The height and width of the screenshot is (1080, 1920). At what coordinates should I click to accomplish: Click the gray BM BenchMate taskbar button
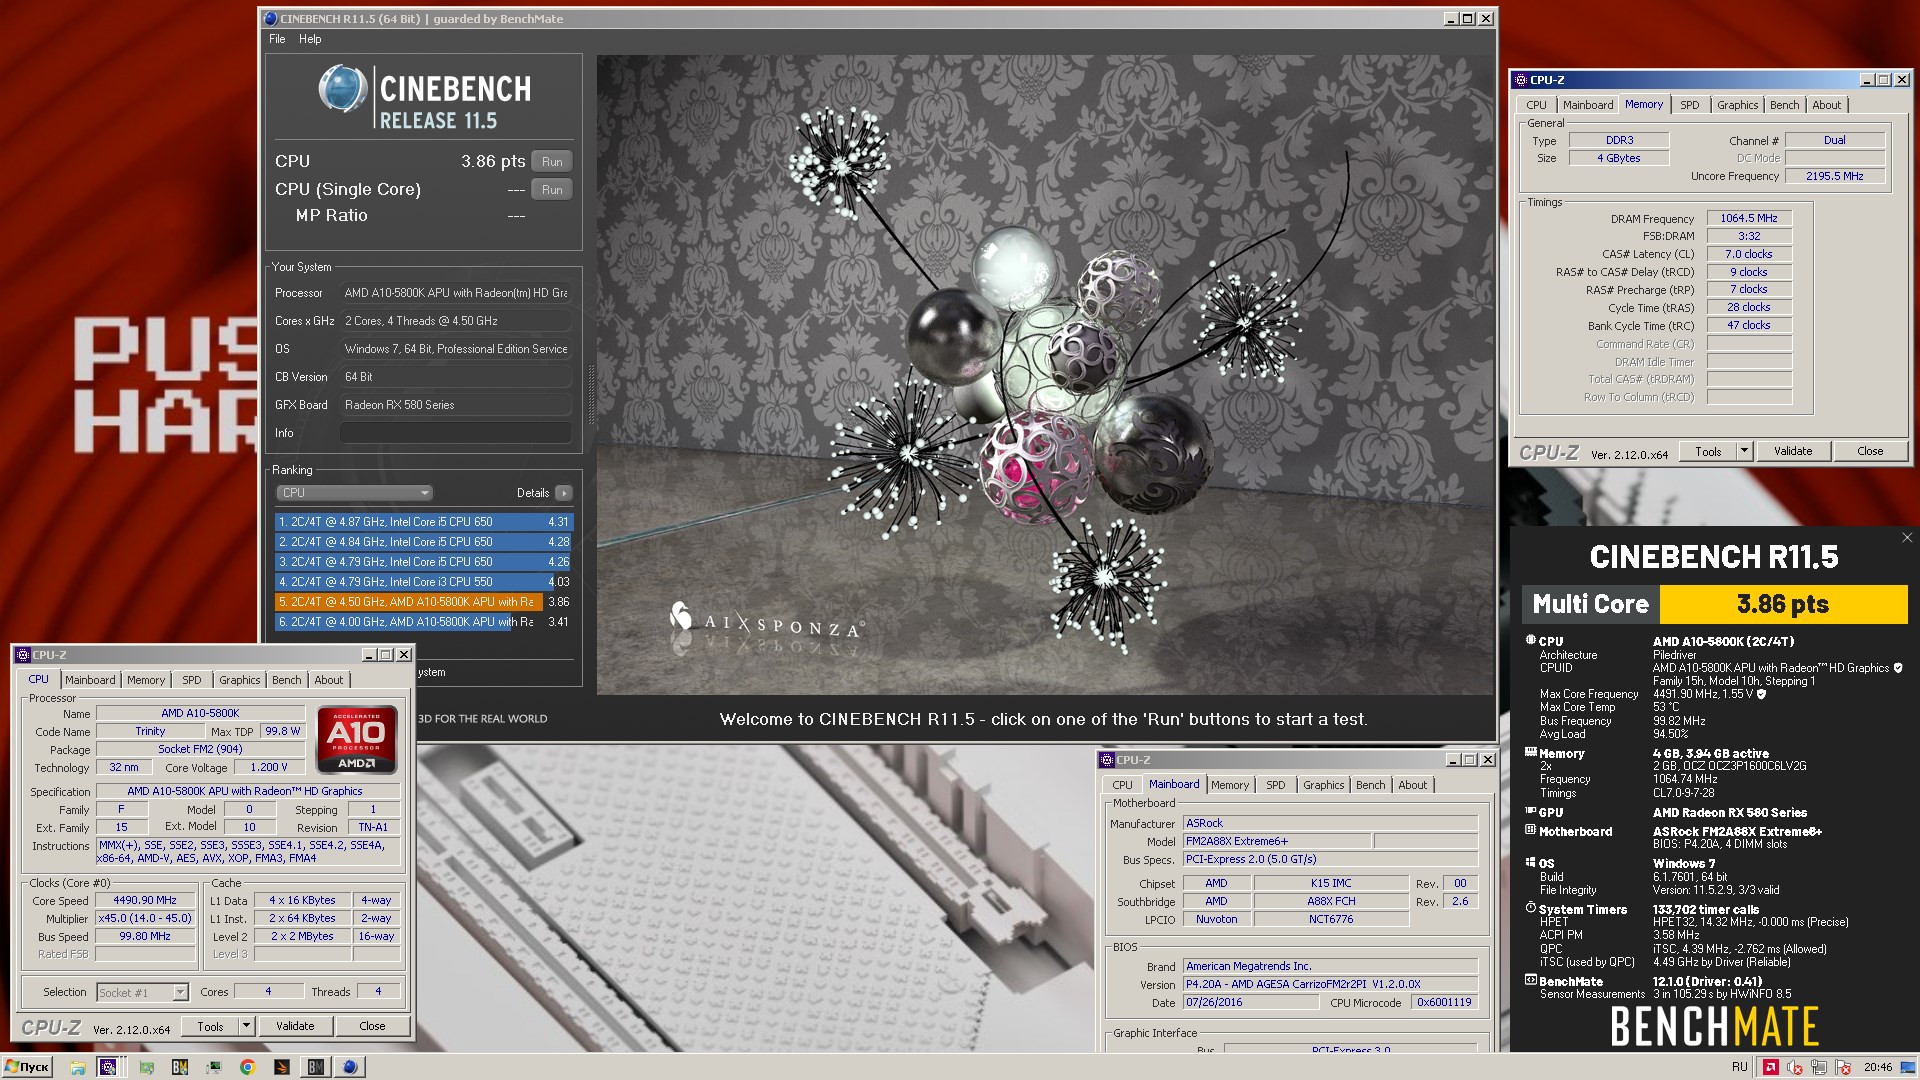(315, 1067)
